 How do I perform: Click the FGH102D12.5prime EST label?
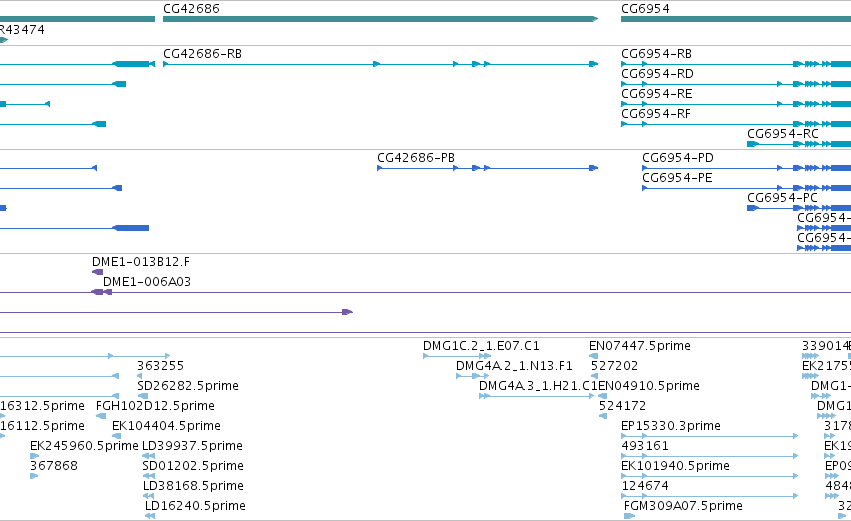coord(155,406)
